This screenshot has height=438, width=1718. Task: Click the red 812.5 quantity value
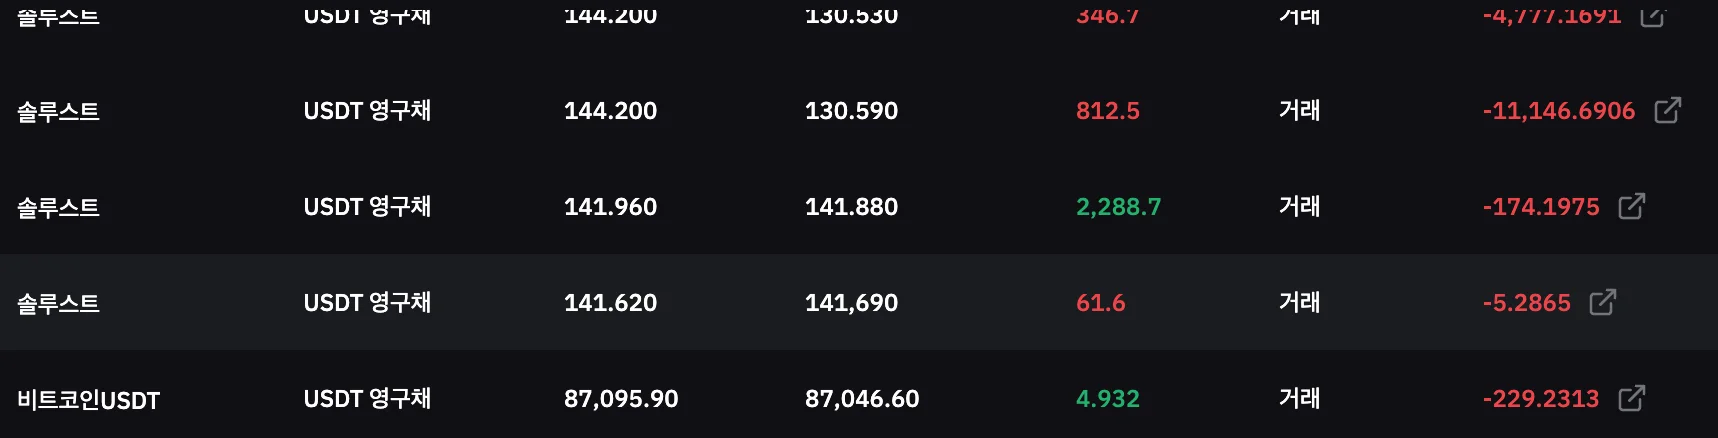1107,111
